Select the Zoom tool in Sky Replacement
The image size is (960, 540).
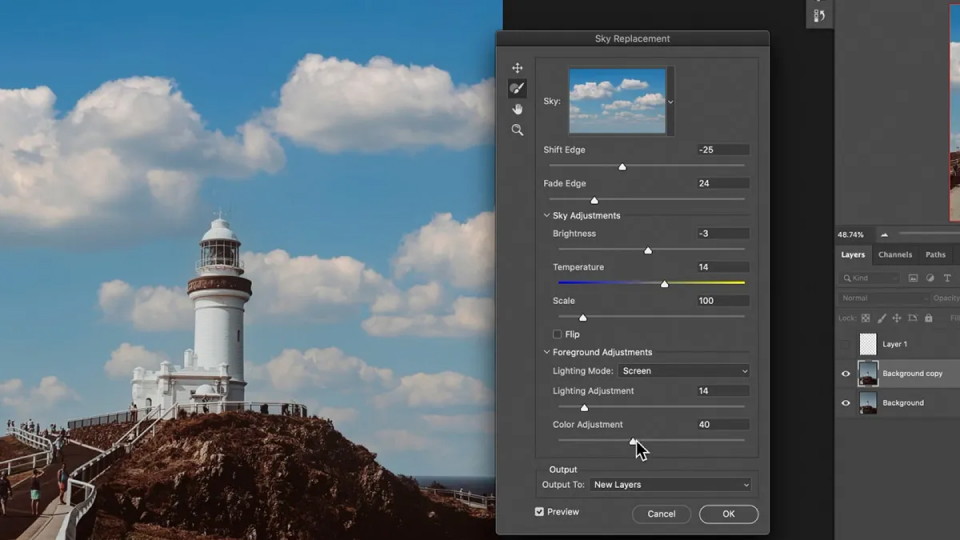click(517, 130)
